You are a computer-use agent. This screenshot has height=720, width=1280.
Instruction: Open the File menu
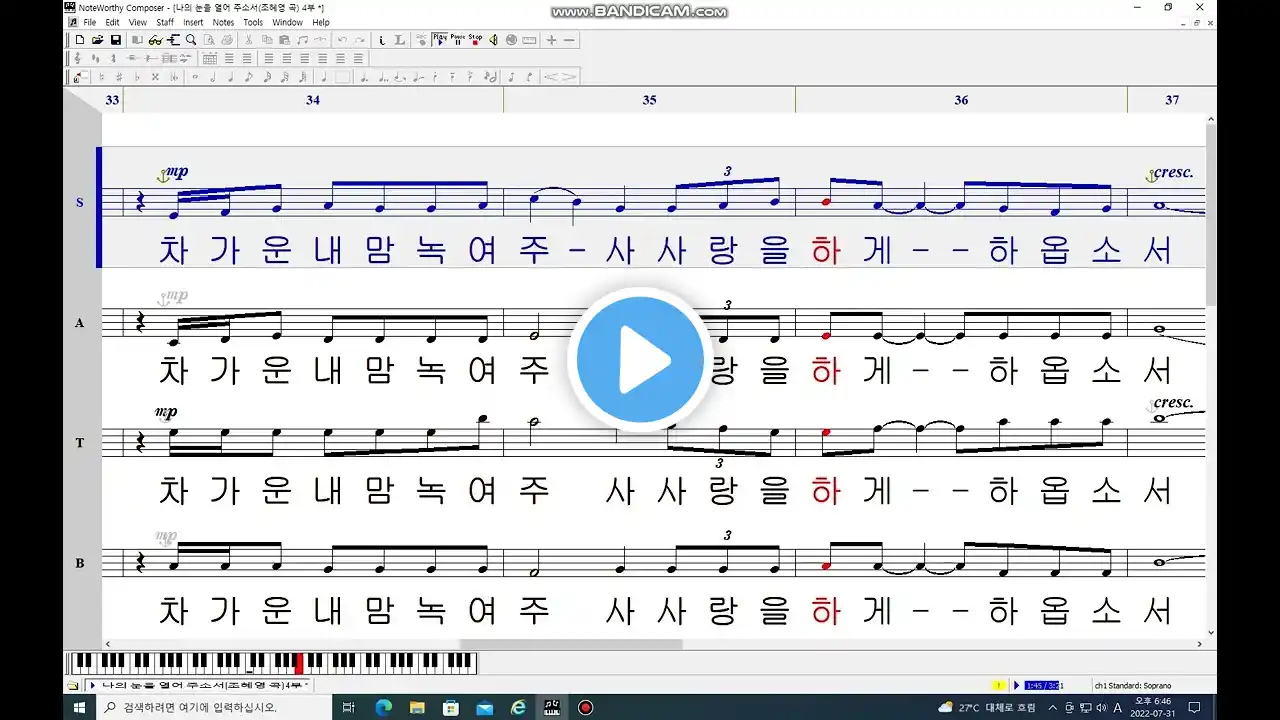tap(90, 22)
